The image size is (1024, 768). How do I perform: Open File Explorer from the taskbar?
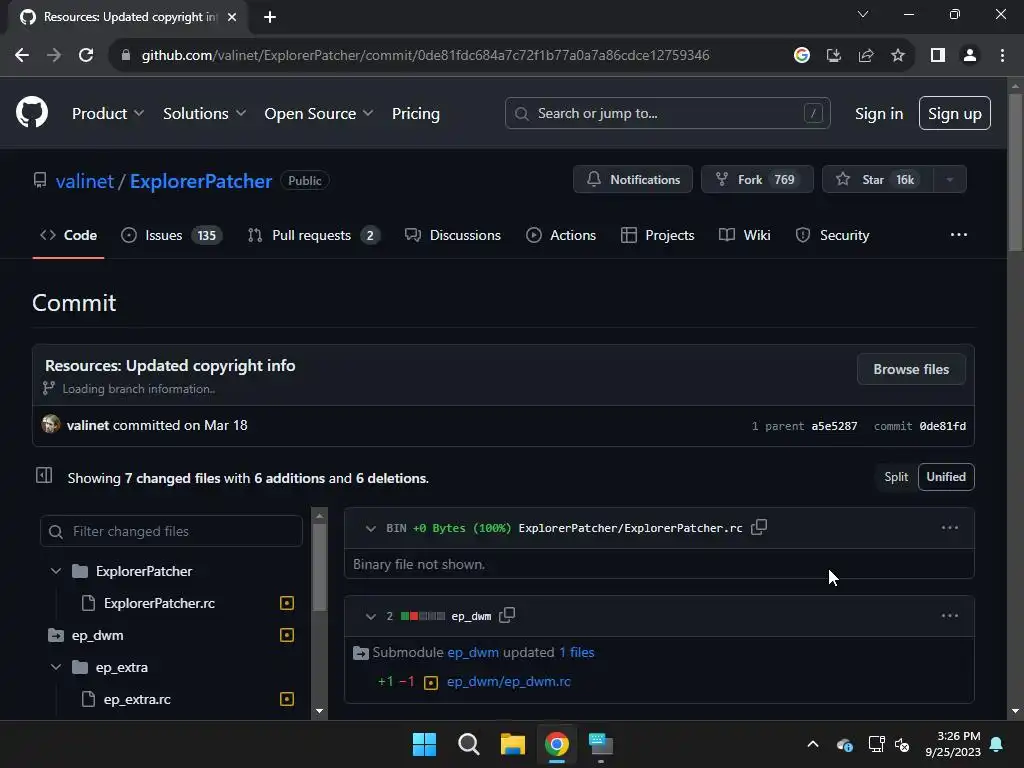(513, 744)
